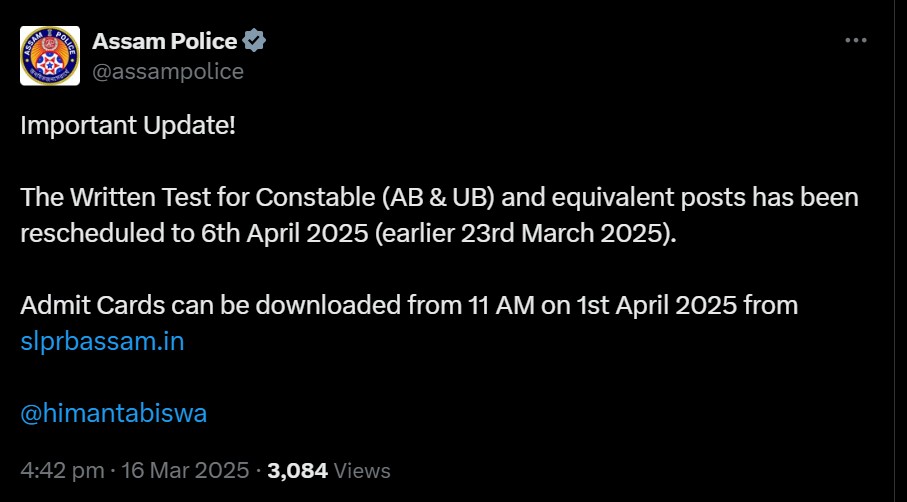The width and height of the screenshot is (907, 502).
Task: Open the slprbassam.in link
Action: pos(102,341)
